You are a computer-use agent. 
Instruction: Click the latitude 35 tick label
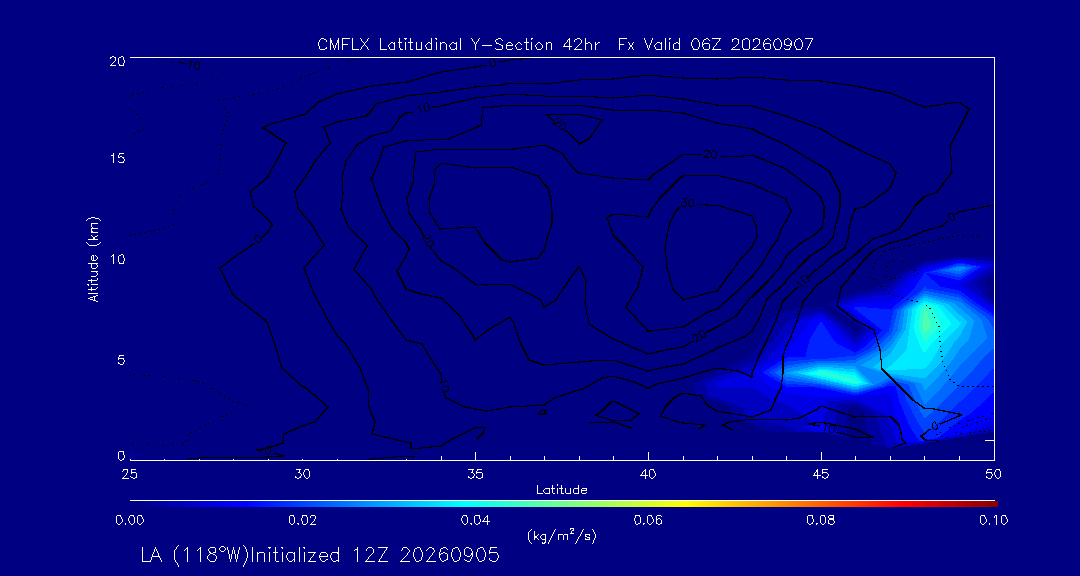(475, 473)
